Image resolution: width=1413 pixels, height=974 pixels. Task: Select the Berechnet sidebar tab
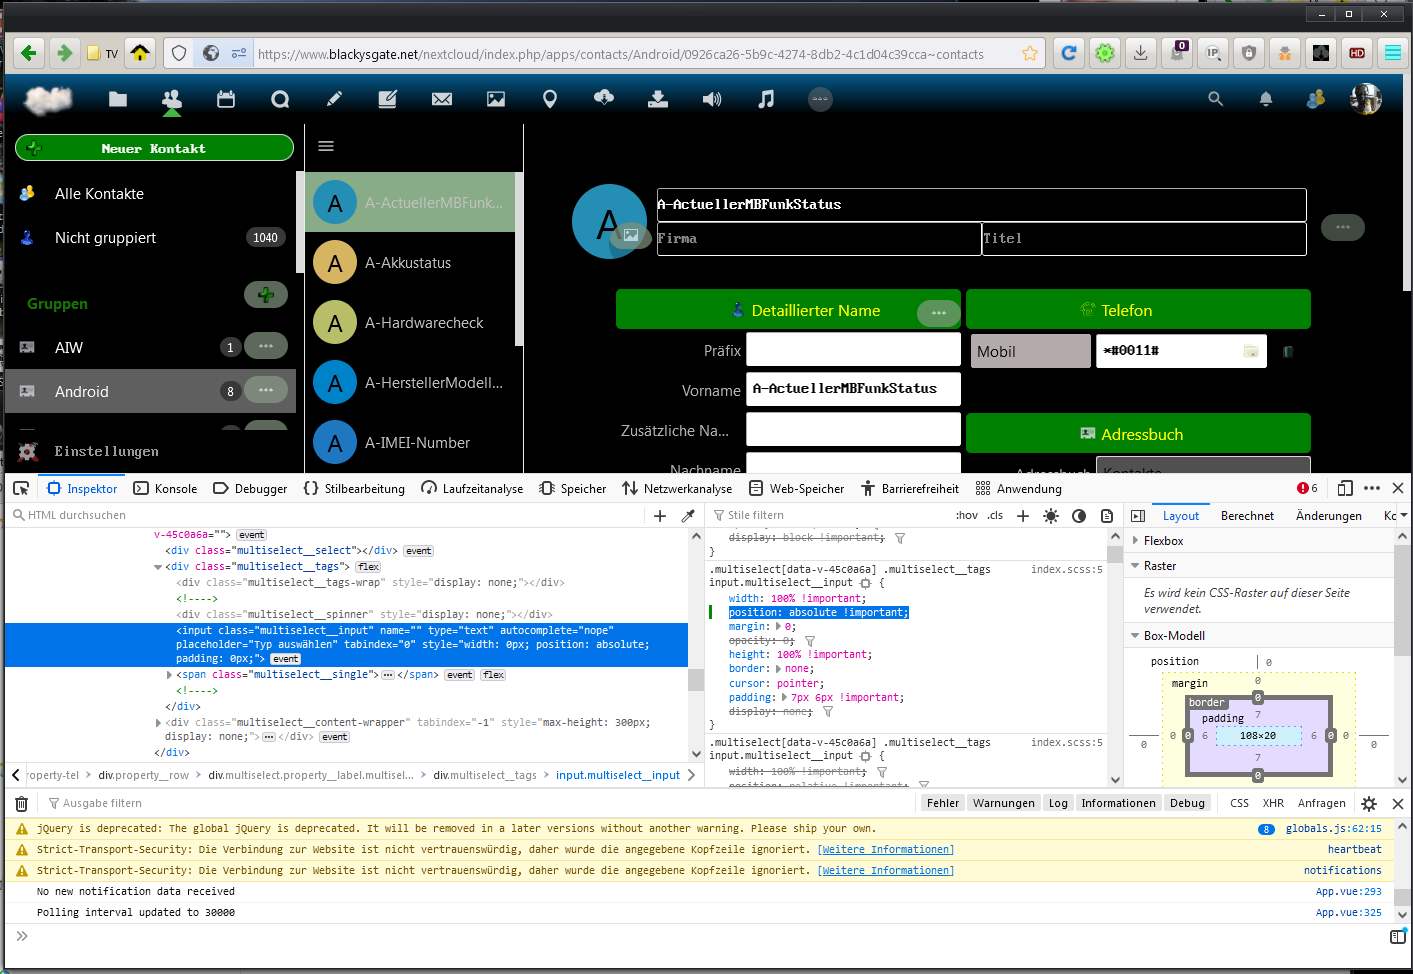[x=1247, y=516]
